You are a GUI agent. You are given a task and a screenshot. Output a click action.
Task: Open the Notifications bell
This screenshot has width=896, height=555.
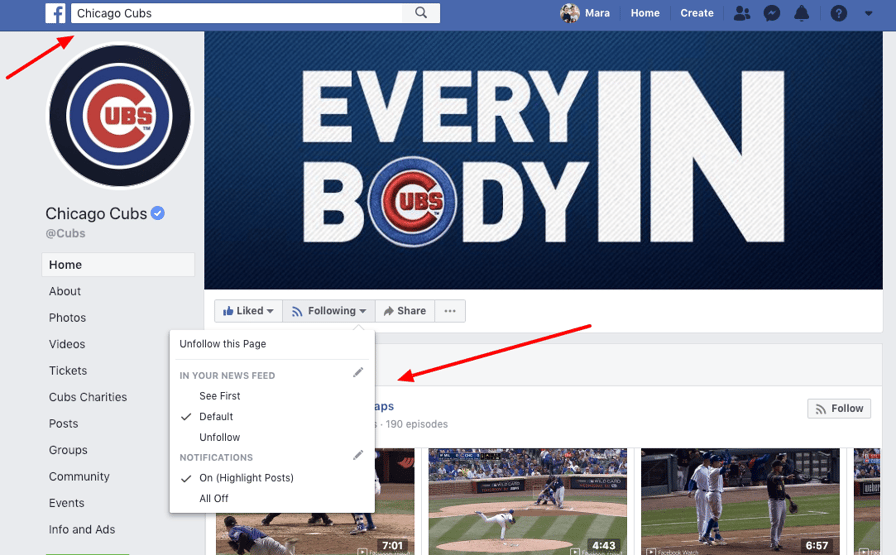802,13
